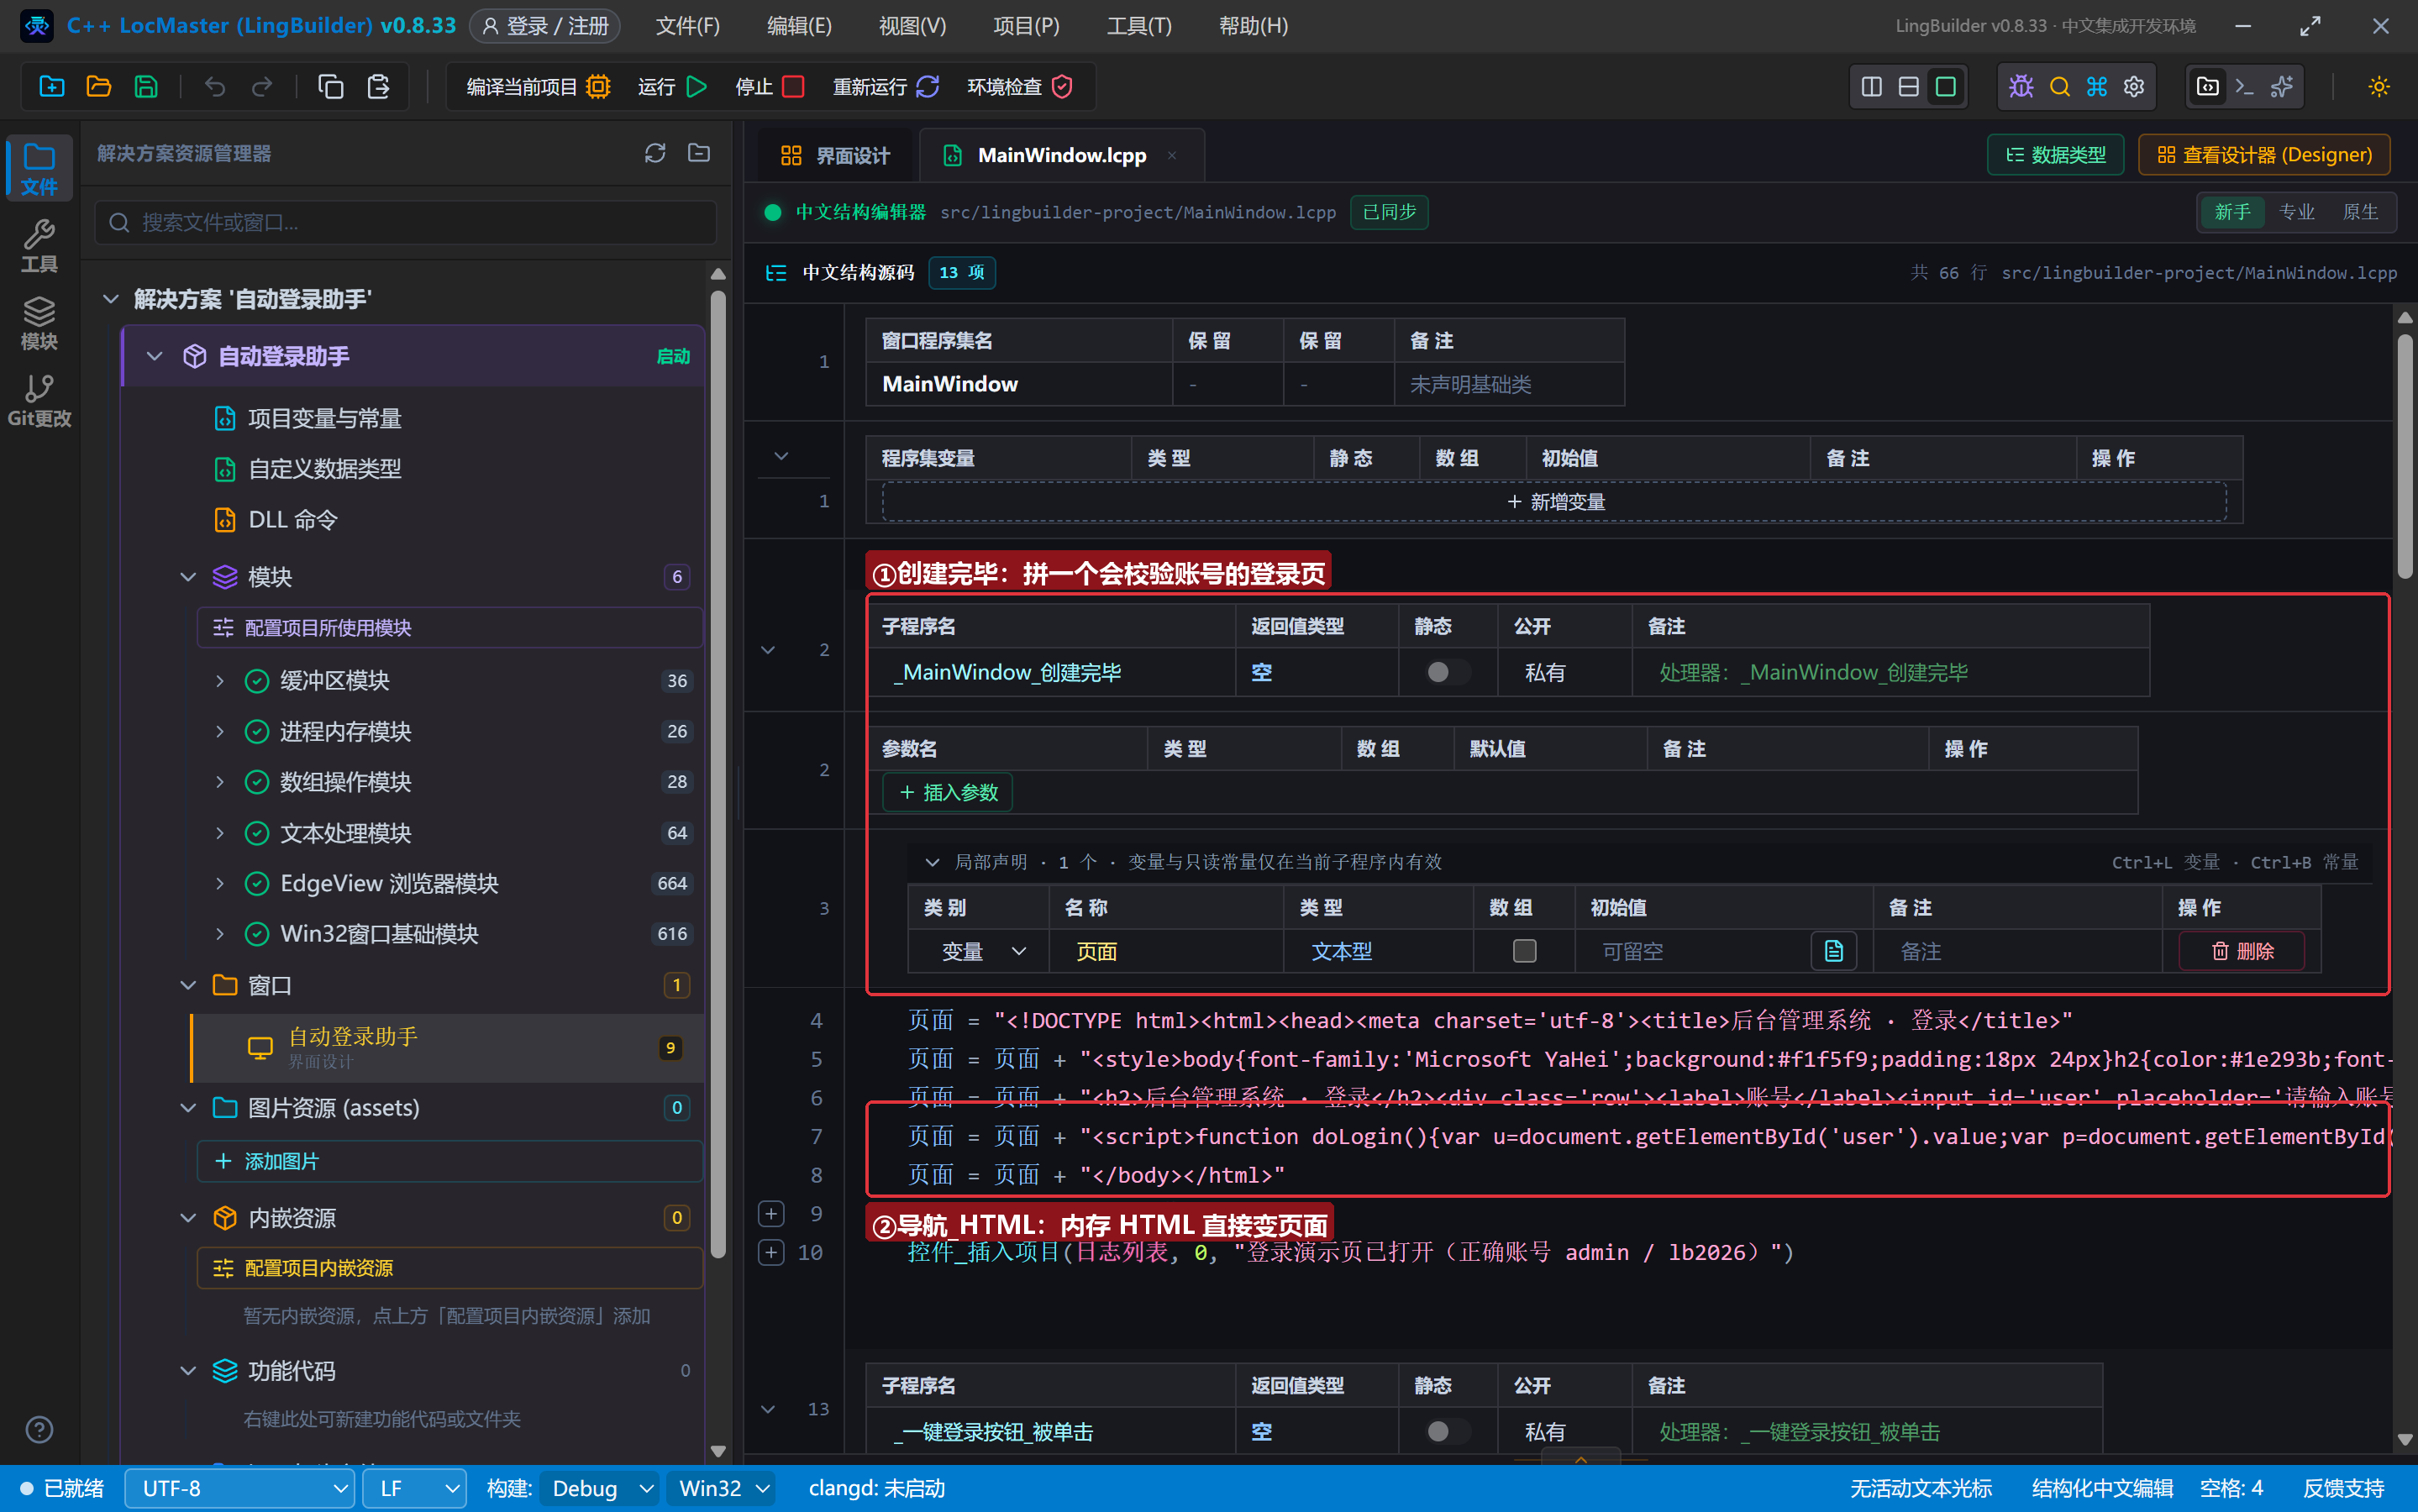Viewport: 2418px width, 1512px height.
Task: Open the 模块 sidebar panel
Action: pos(39,323)
